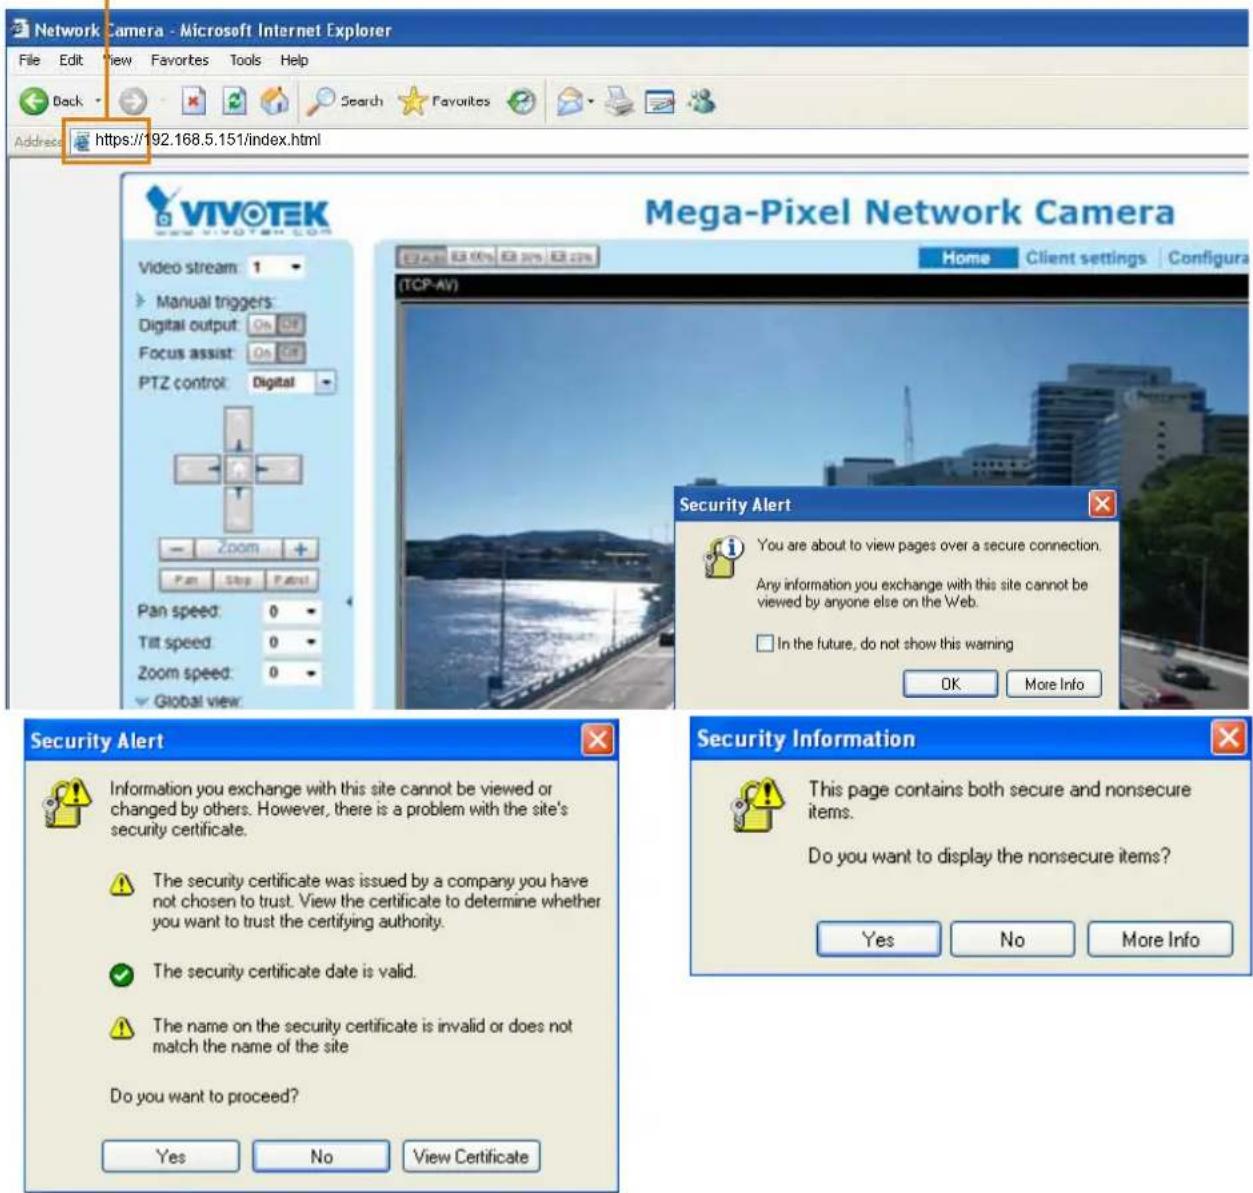Open the Back button history dropdown arrow

98,101
